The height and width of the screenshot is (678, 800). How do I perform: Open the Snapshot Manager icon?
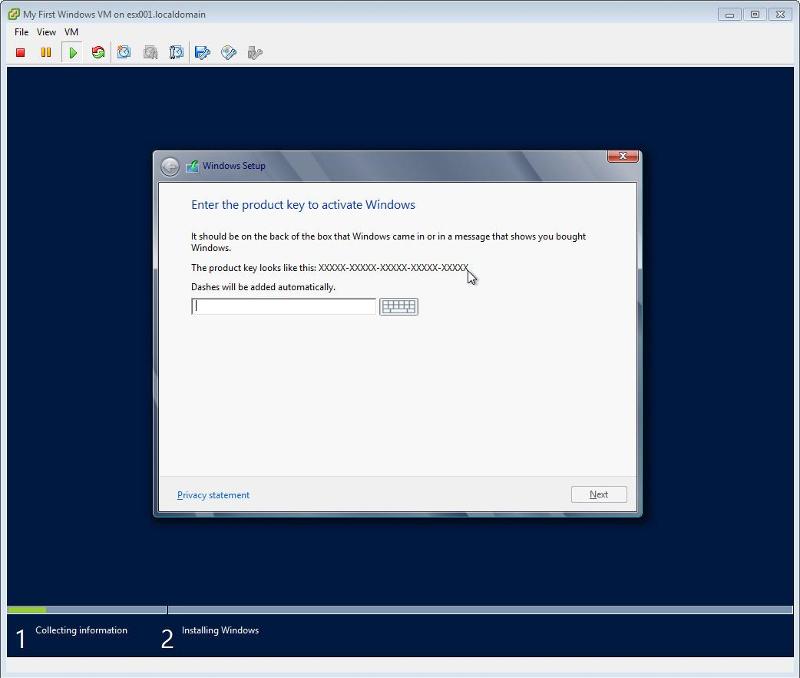click(176, 53)
